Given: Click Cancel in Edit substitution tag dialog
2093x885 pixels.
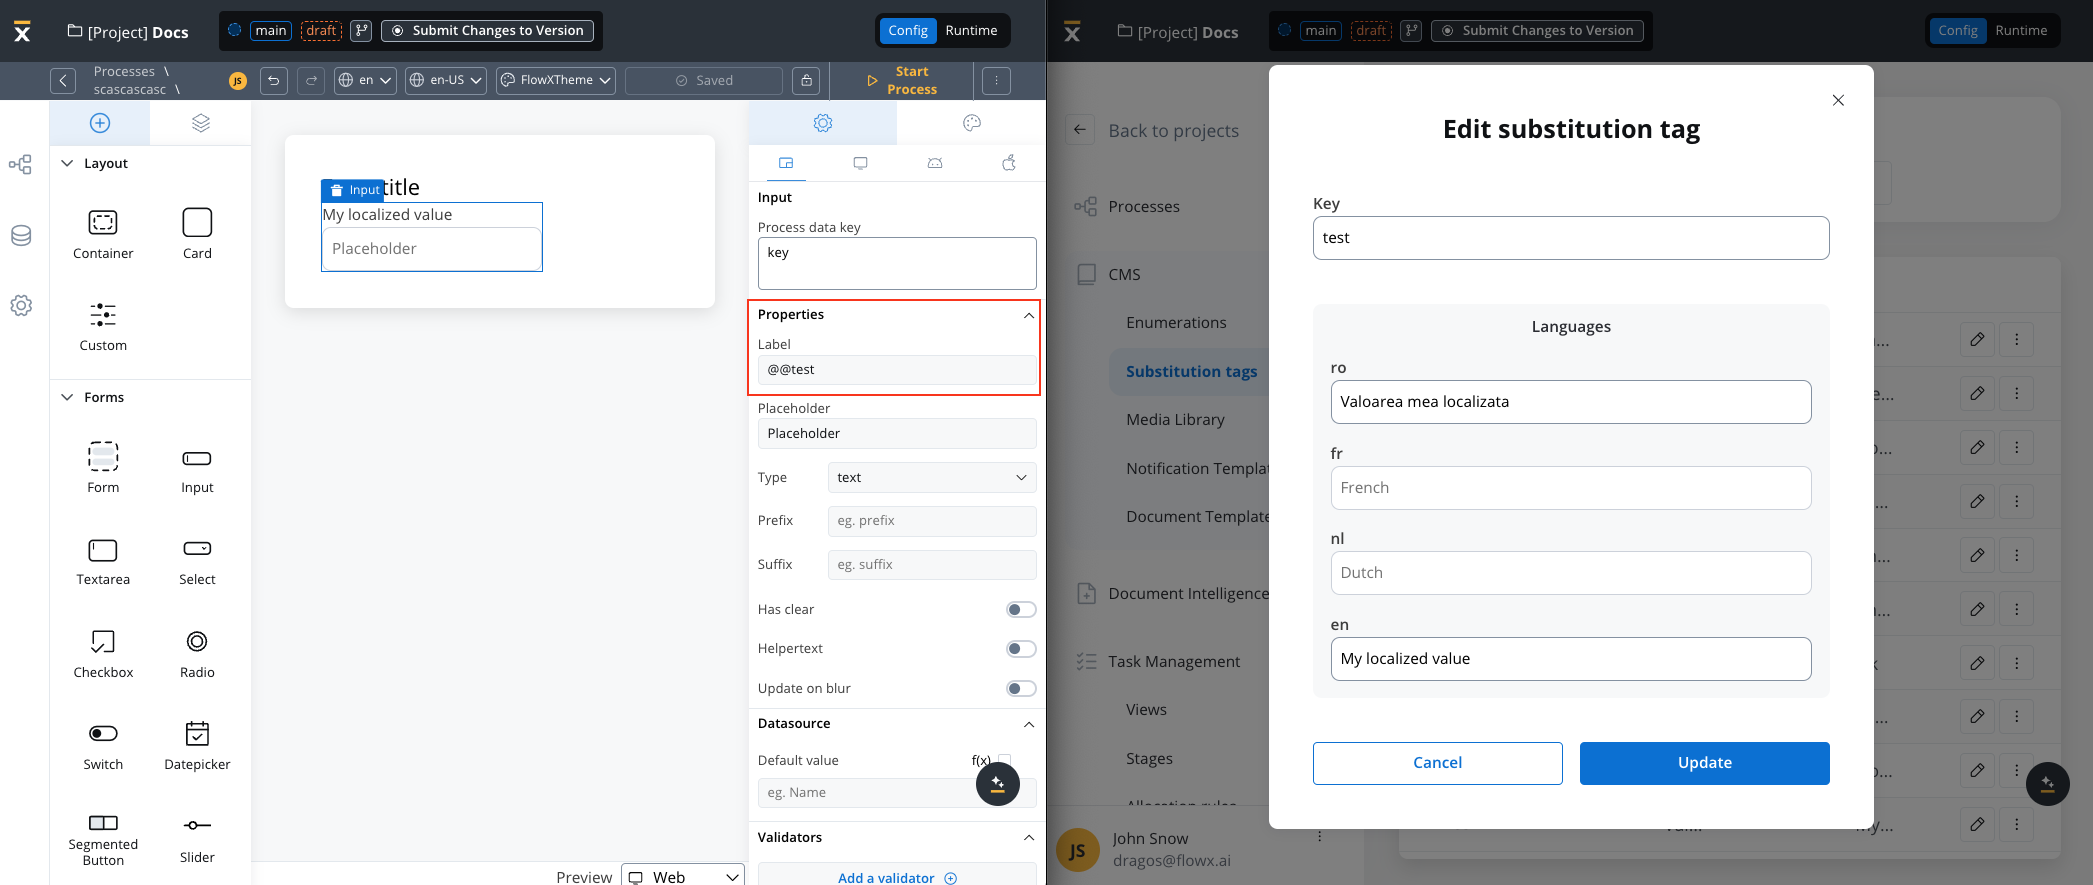Looking at the screenshot, I should 1437,763.
